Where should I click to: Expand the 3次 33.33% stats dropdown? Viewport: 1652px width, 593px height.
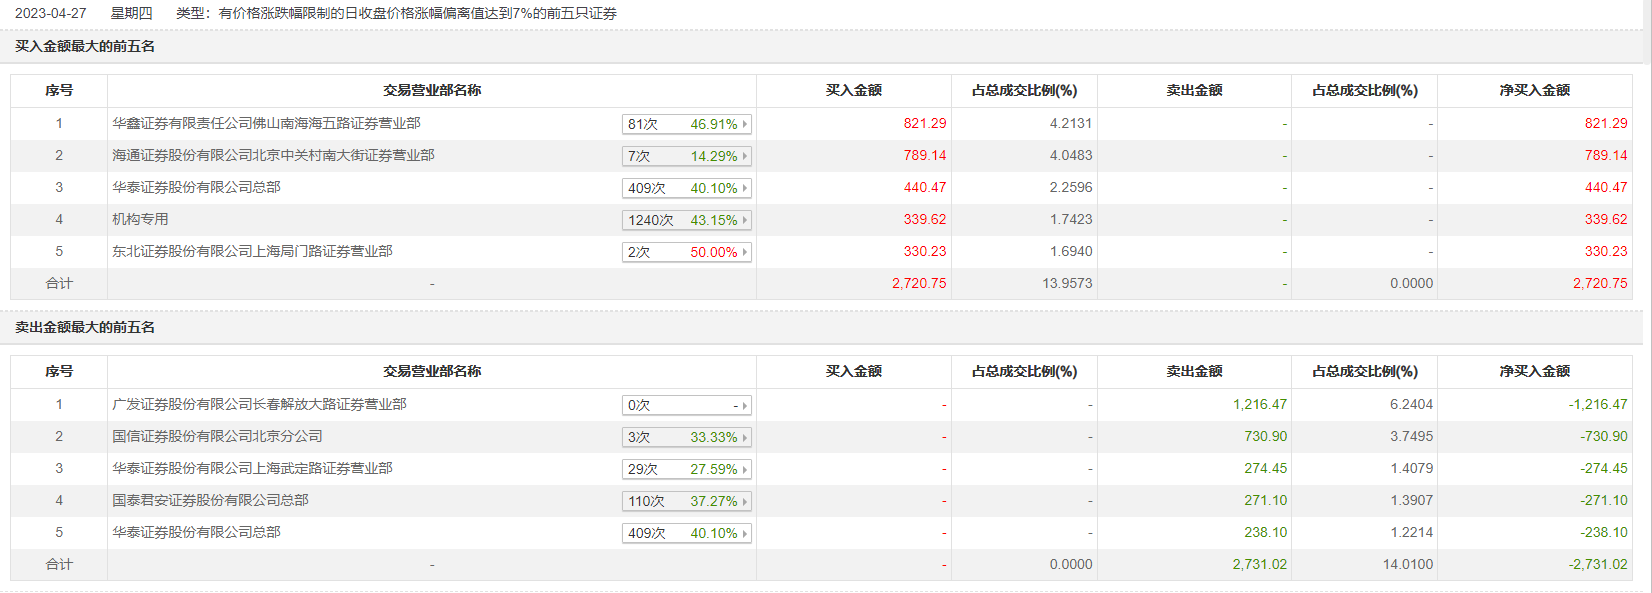click(686, 437)
